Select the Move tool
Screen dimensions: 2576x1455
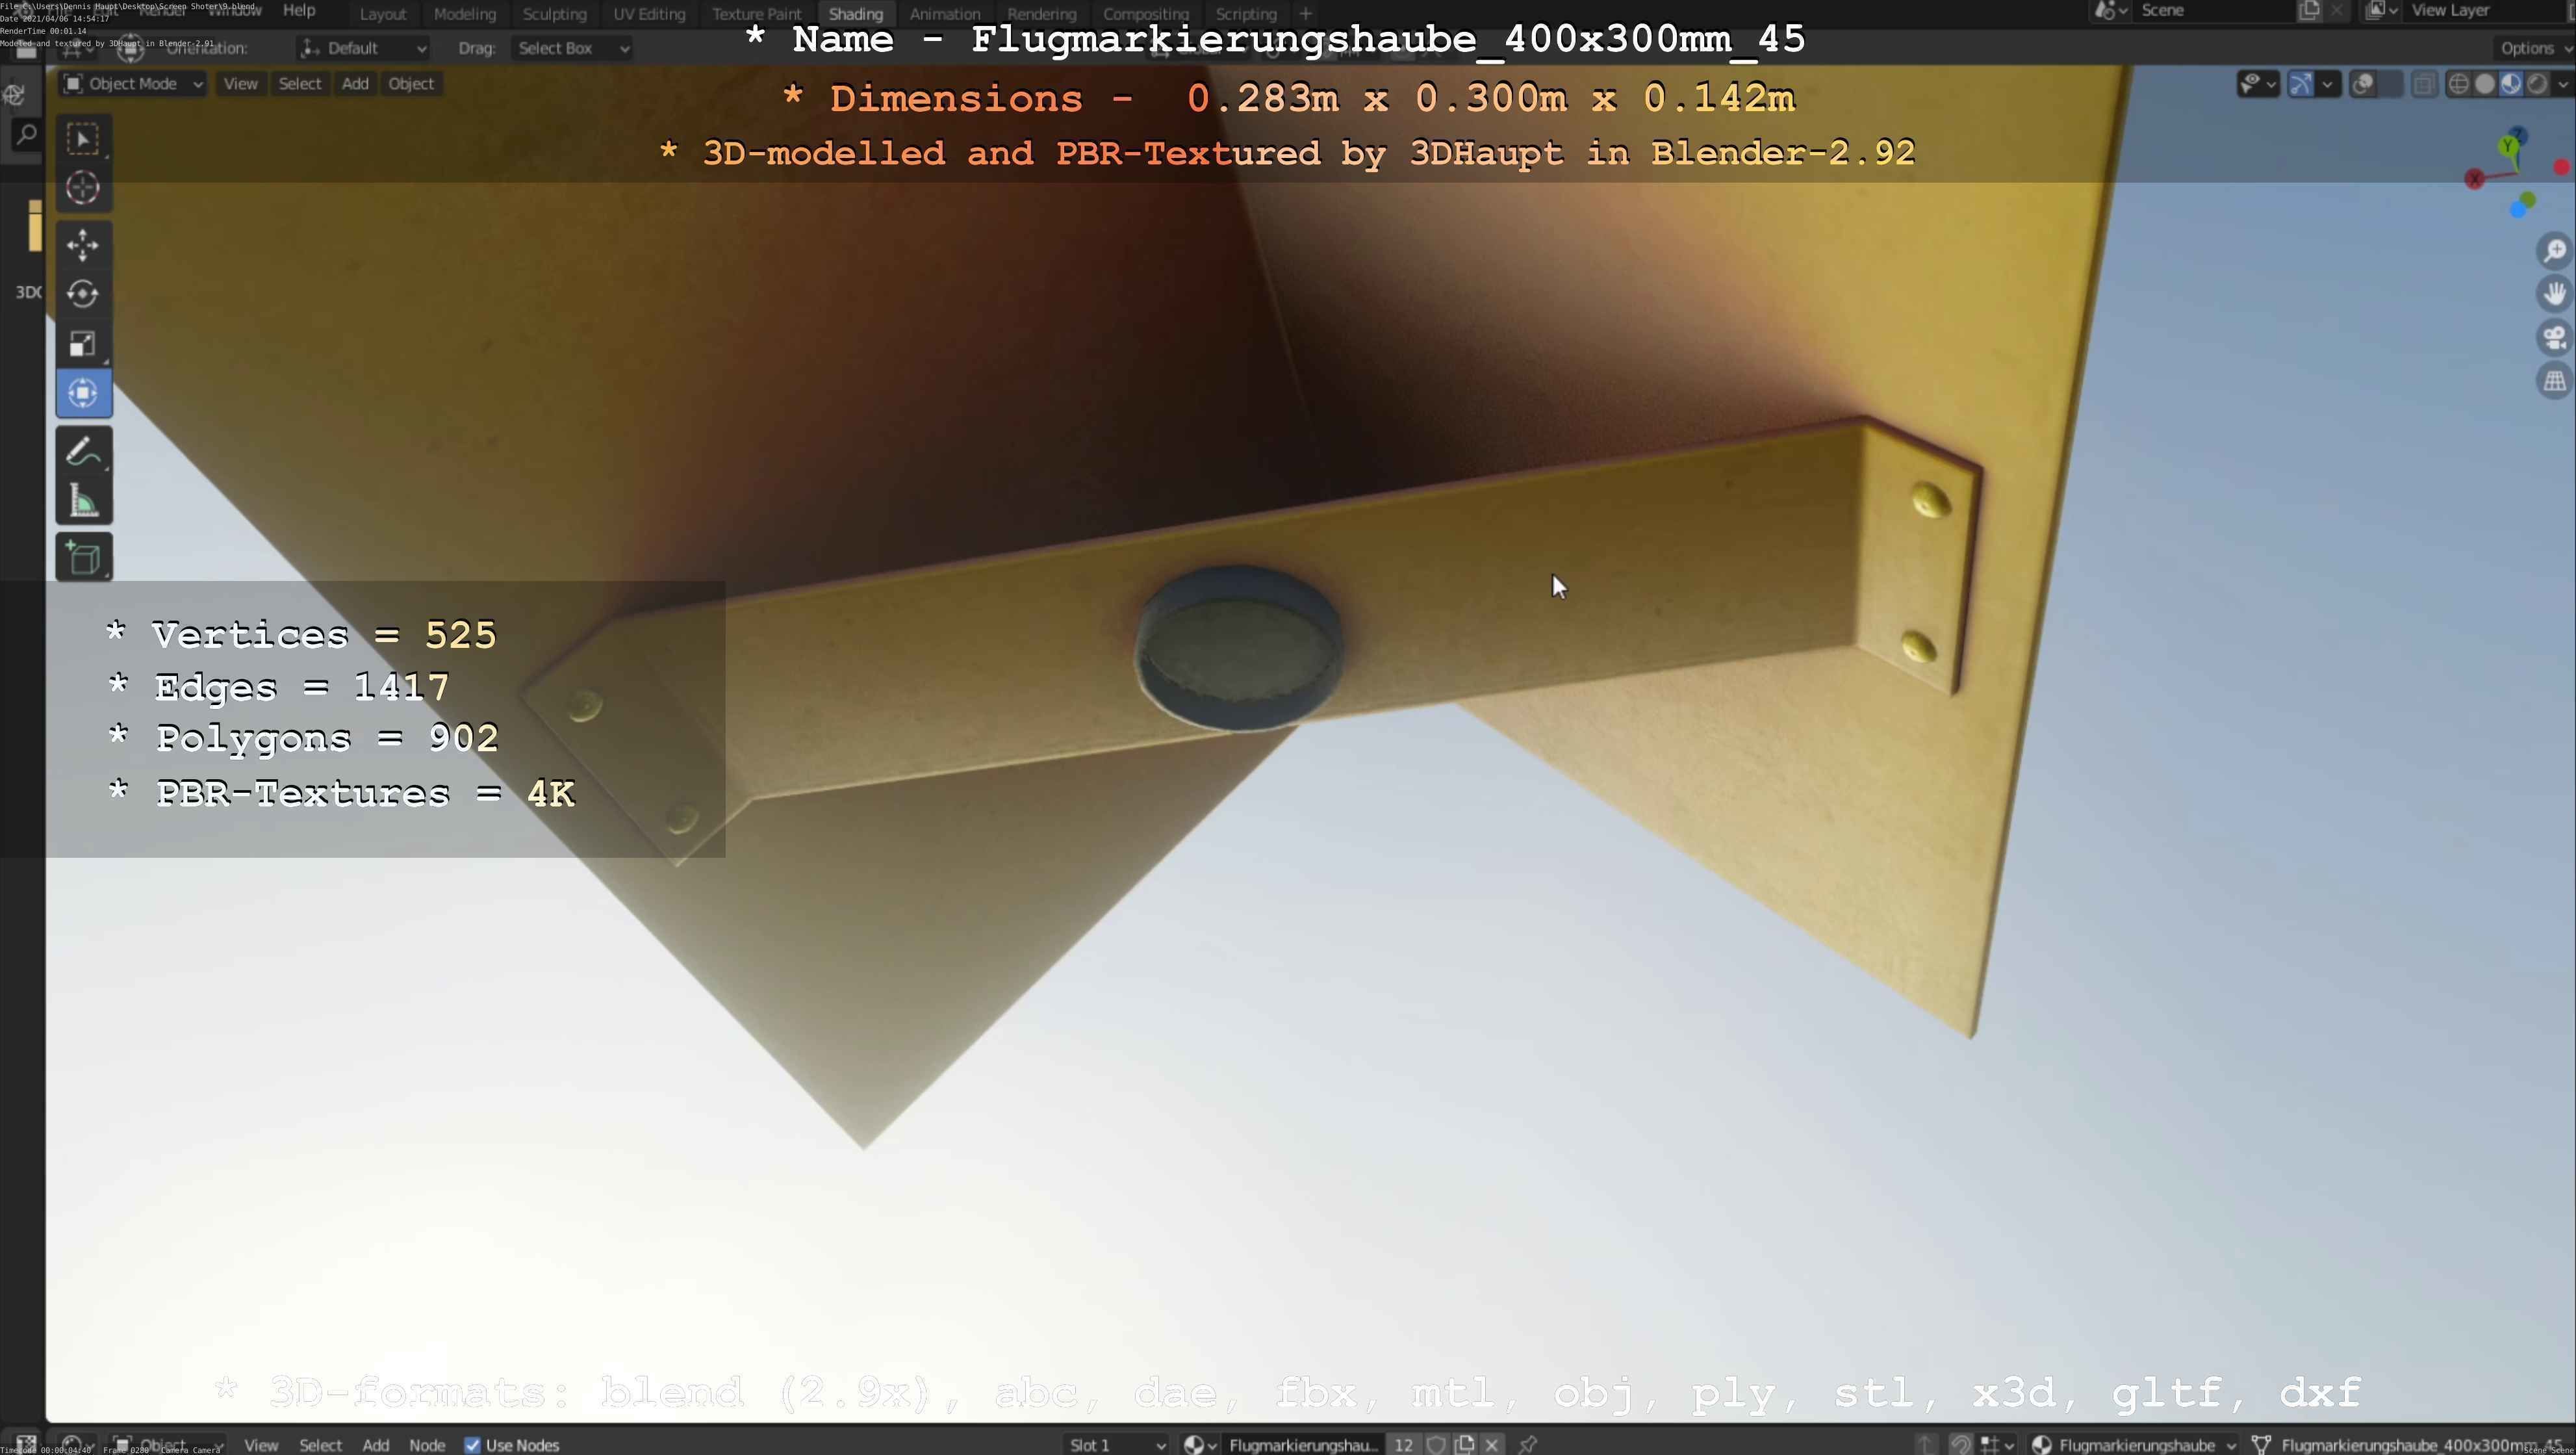(x=83, y=245)
